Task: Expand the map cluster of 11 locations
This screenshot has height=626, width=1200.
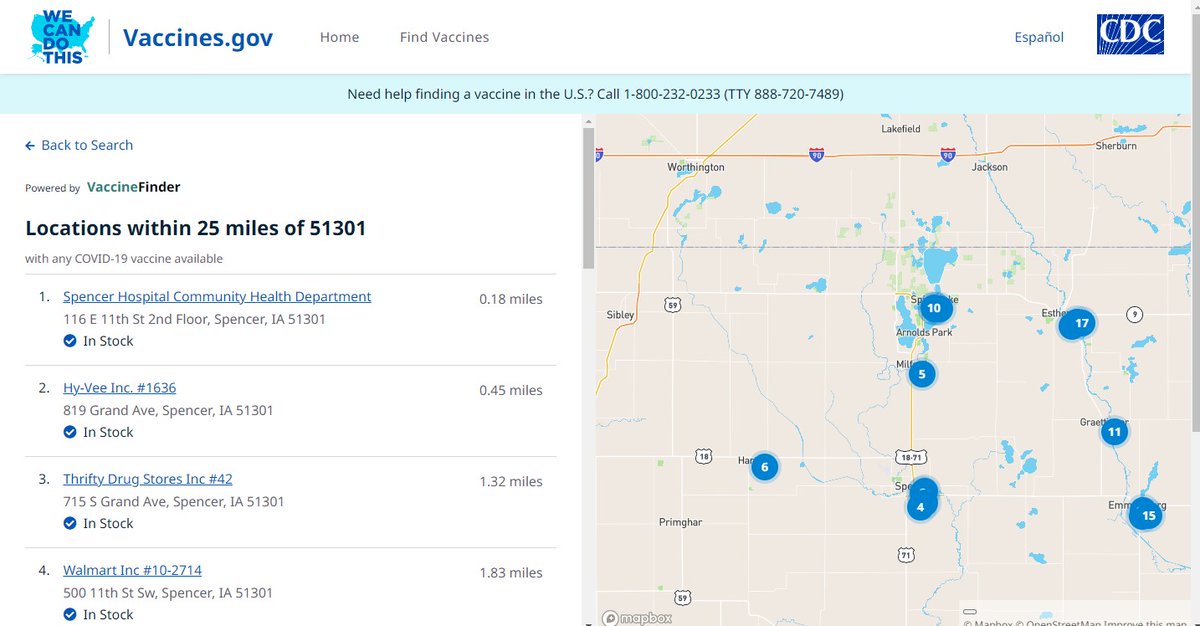Action: click(x=1114, y=432)
